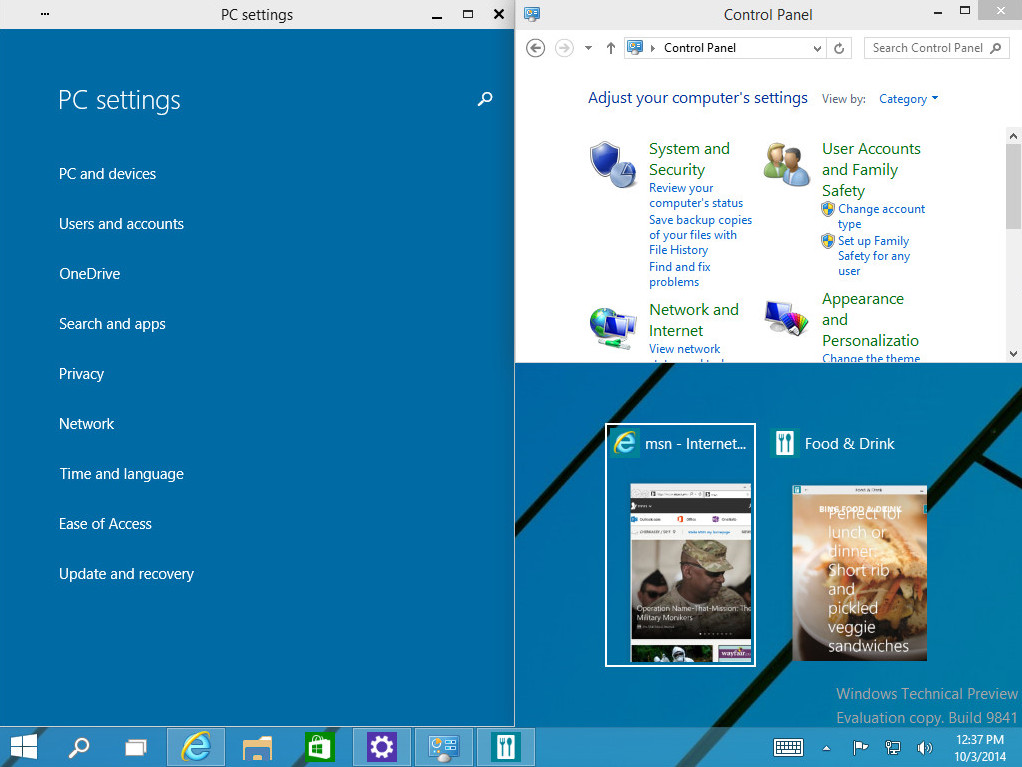
Task: Click Change account type link
Action: 881,216
